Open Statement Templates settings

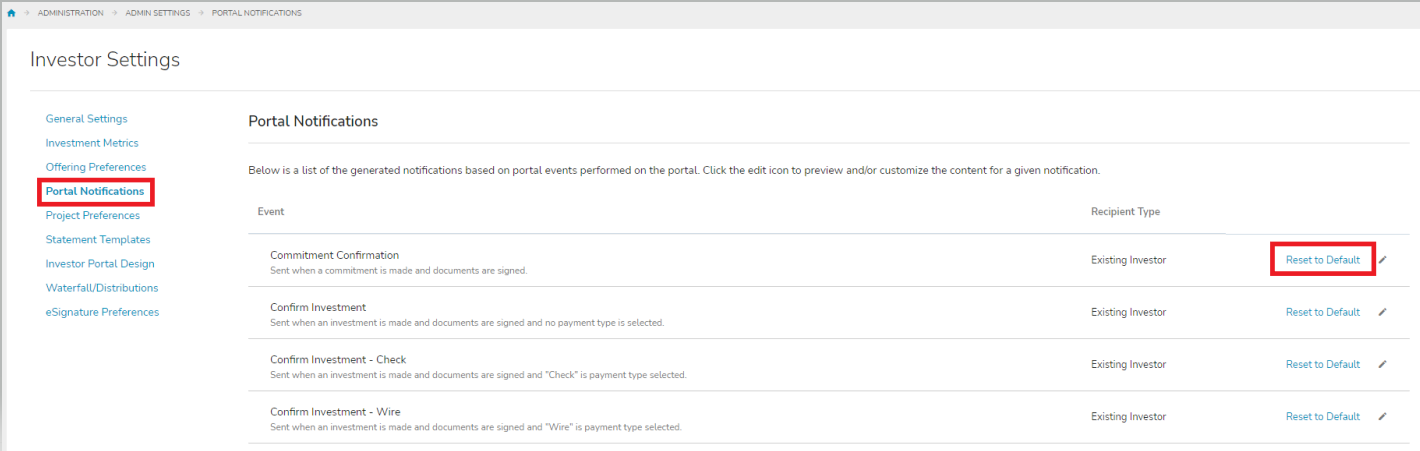(98, 240)
